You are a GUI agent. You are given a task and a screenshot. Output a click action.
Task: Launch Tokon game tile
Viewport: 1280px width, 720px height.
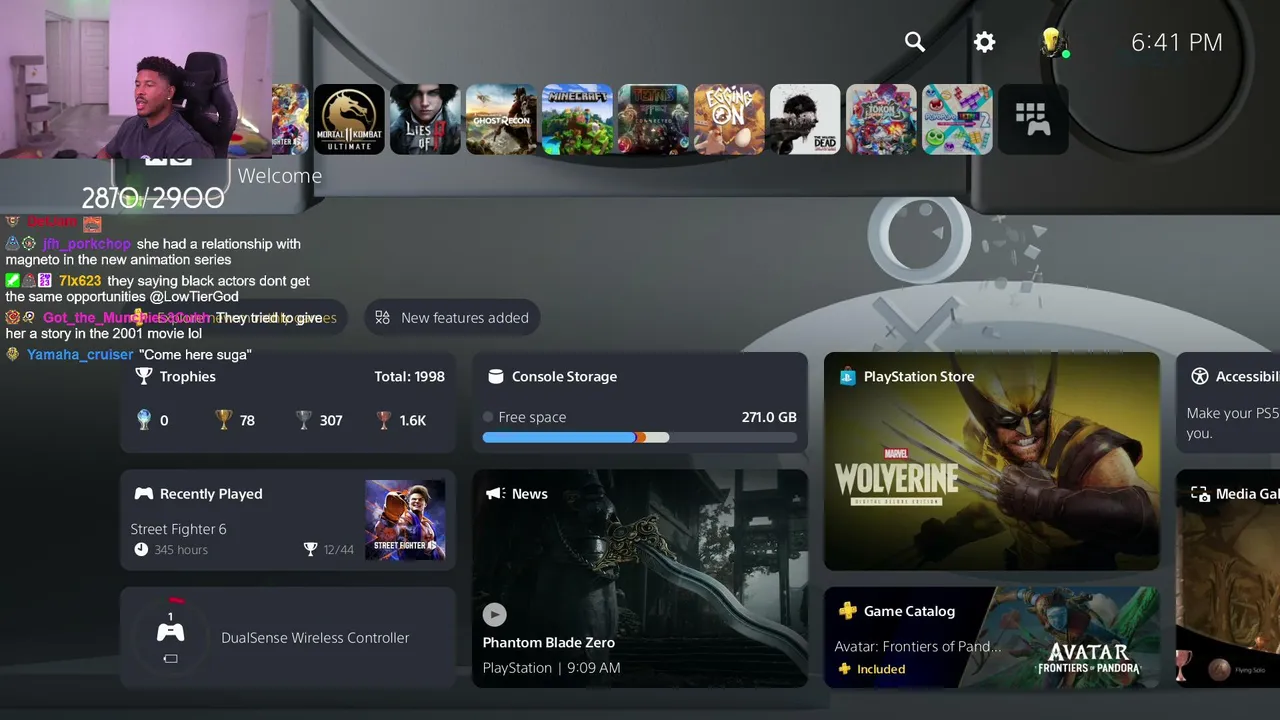point(882,119)
